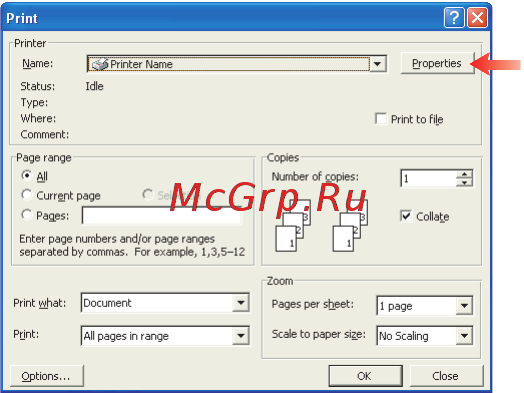This screenshot has width=524, height=393.
Task: Open the Print what dropdown
Action: click(x=241, y=303)
